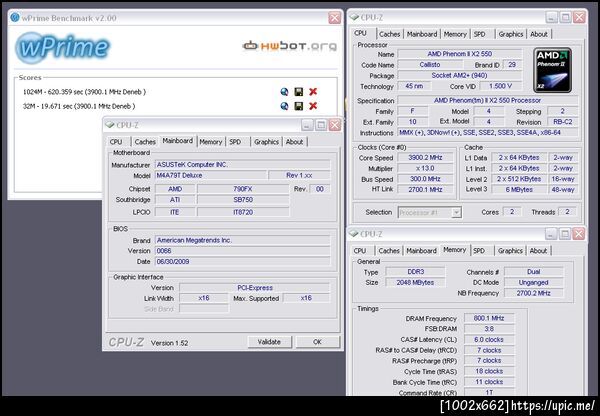The width and height of the screenshot is (600, 416).
Task: Open Mainboard tab in processor window
Action: coord(422,34)
